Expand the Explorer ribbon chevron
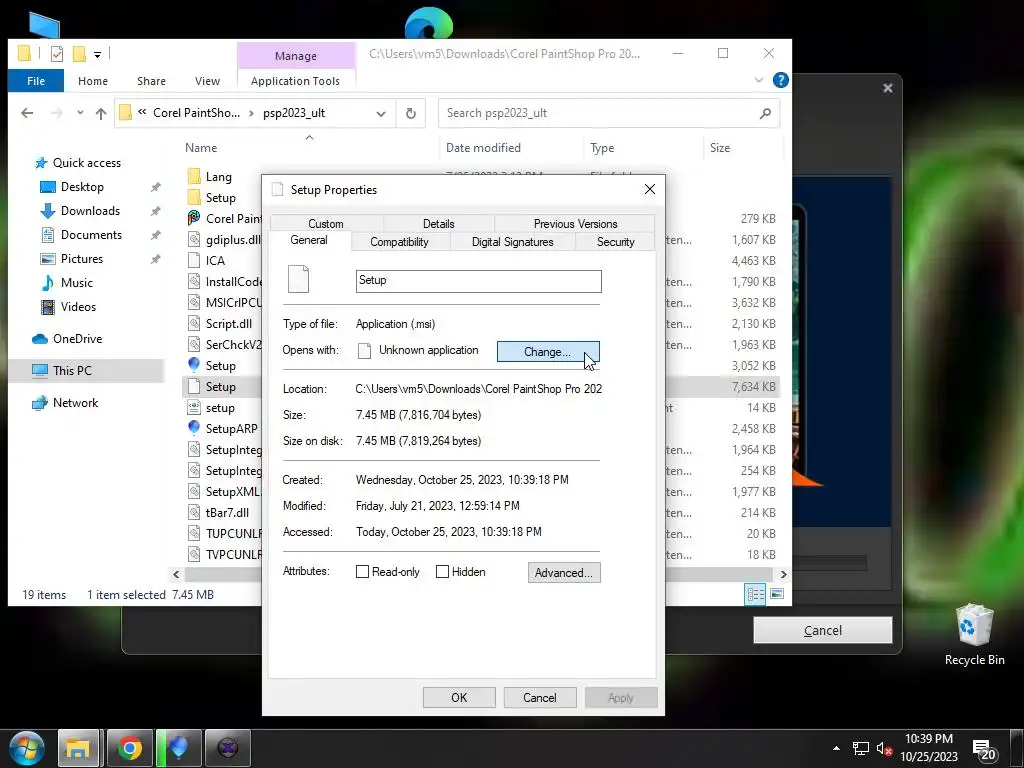This screenshot has width=1024, height=768. click(x=758, y=80)
